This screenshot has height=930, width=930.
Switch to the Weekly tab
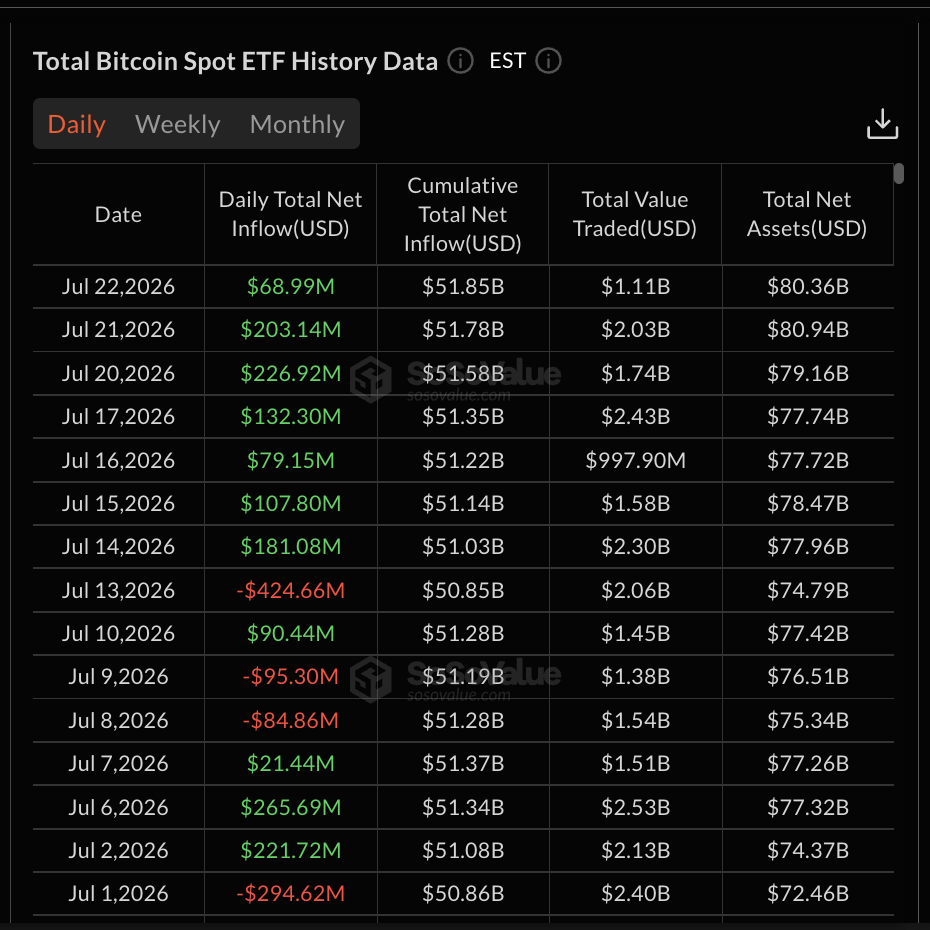point(177,124)
